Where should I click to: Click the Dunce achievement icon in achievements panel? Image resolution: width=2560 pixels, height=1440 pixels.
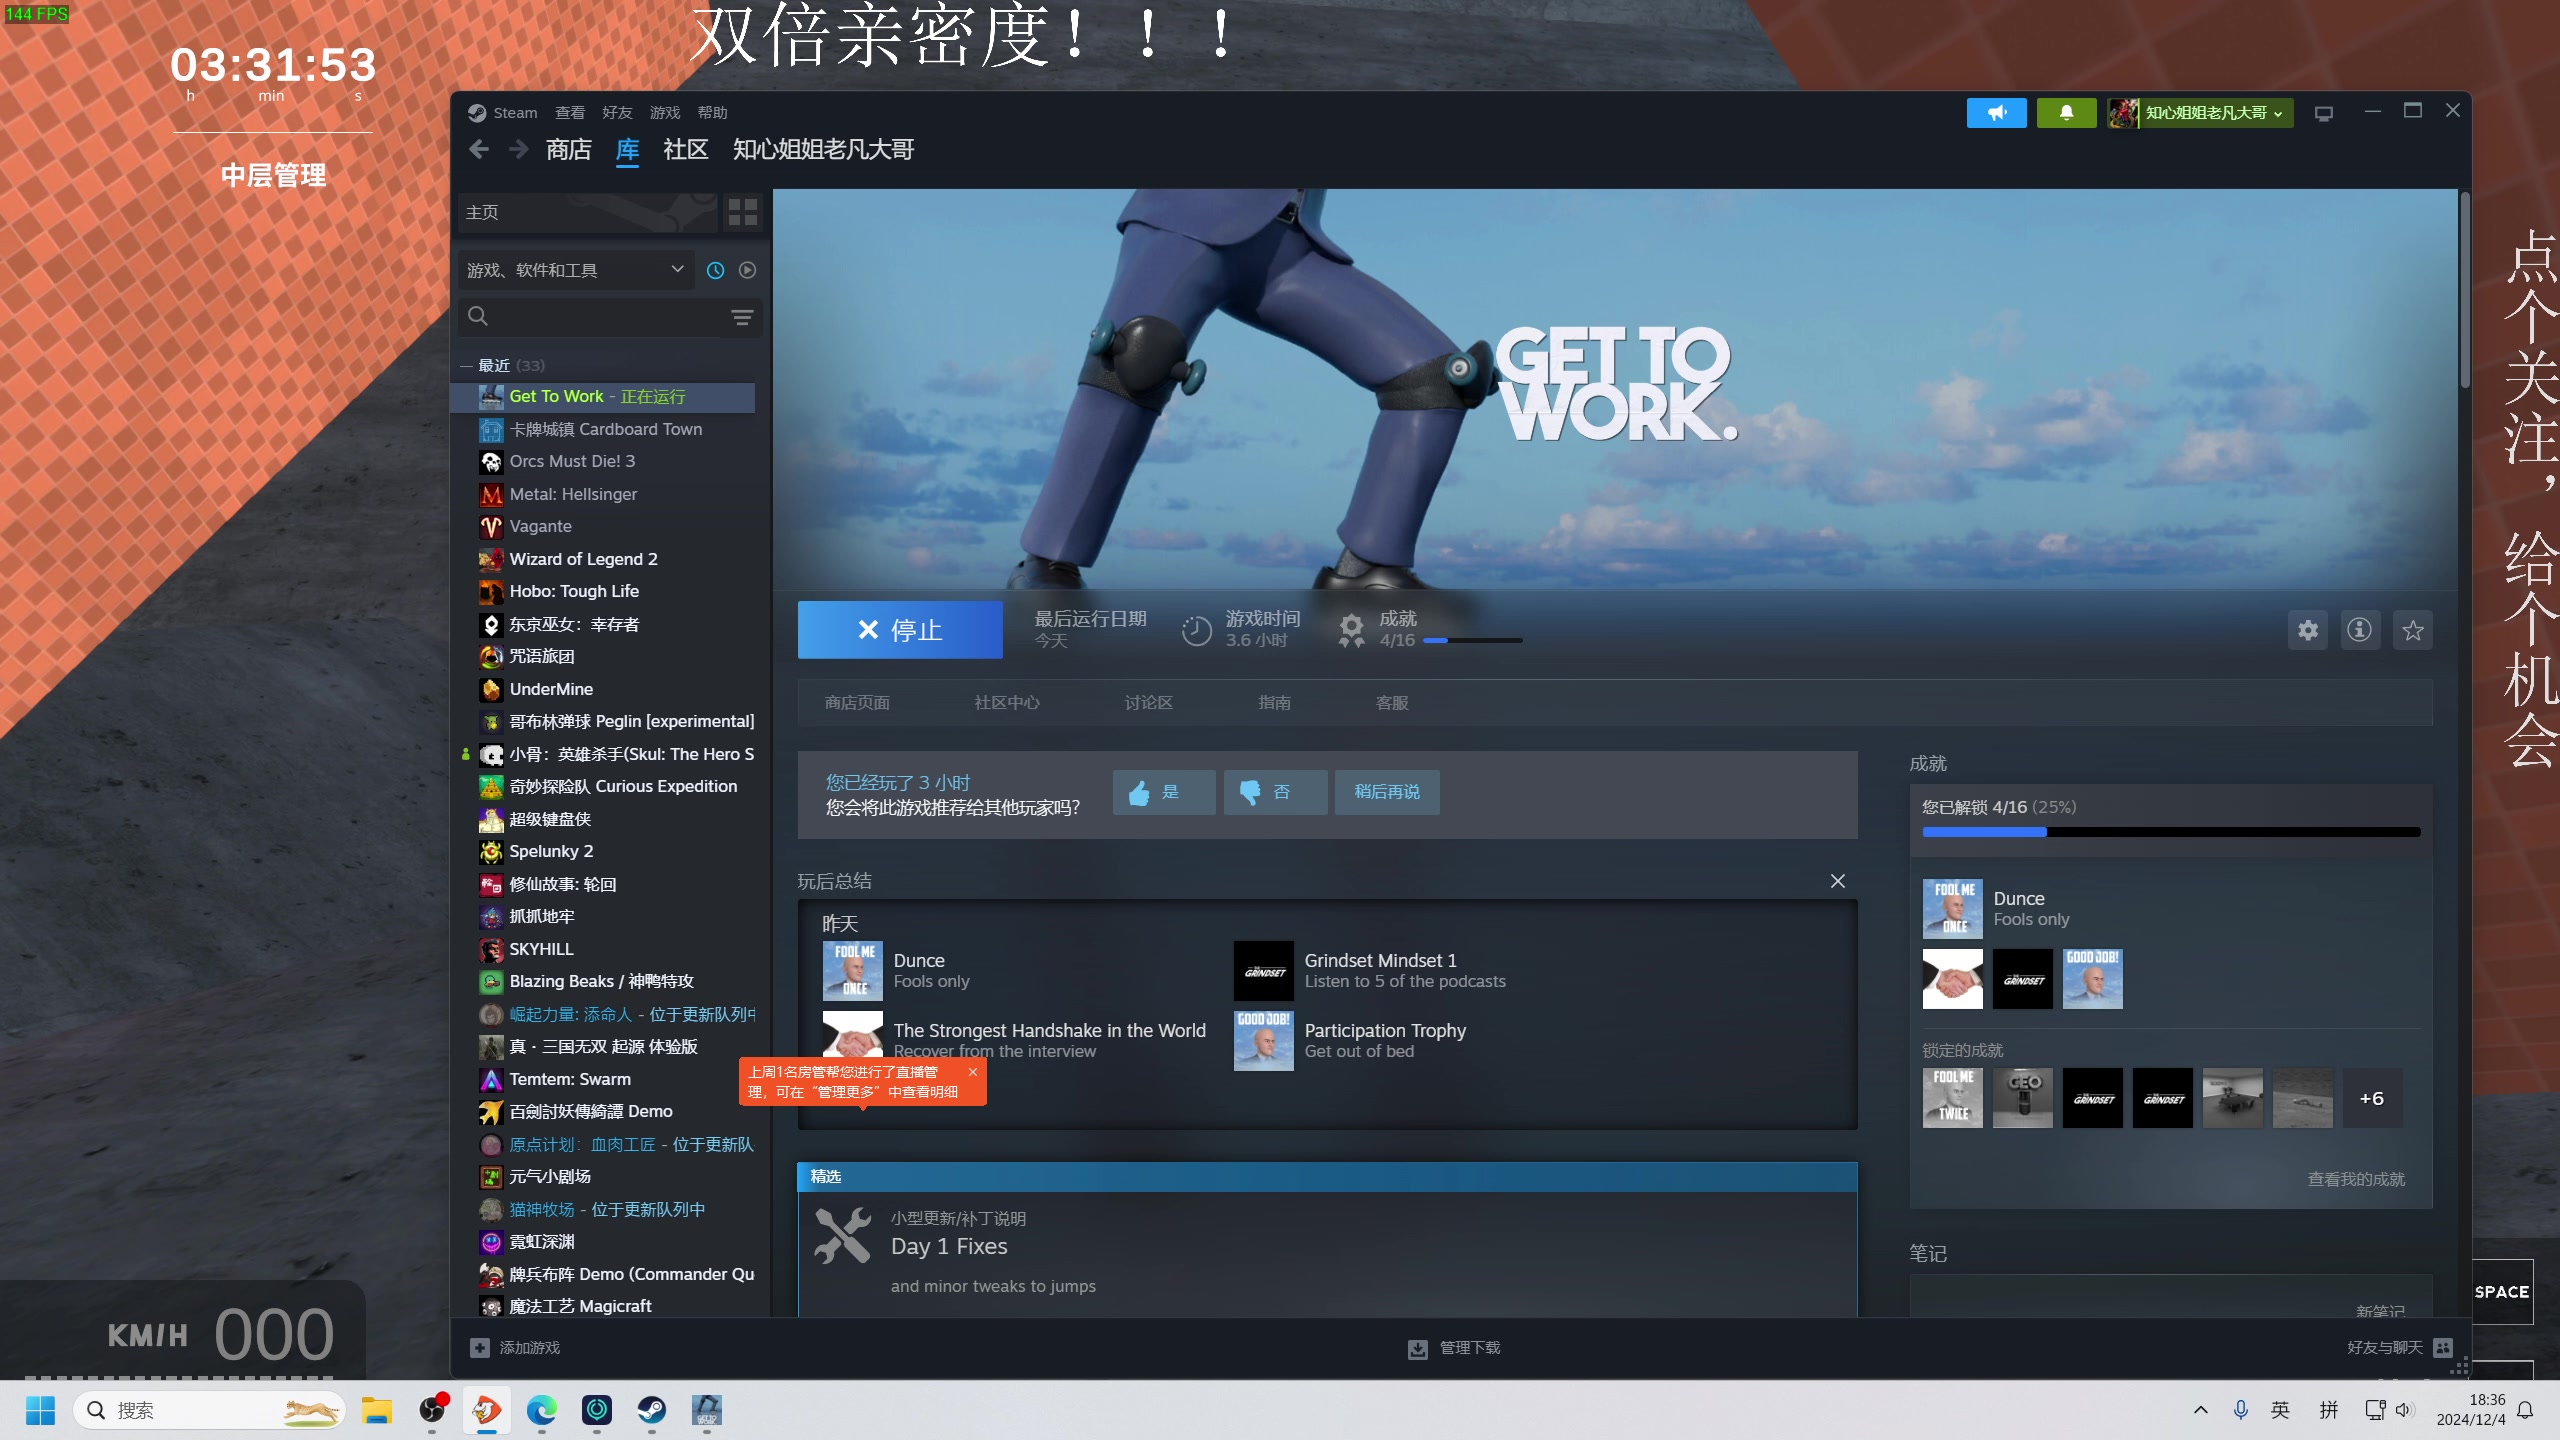pos(1952,908)
